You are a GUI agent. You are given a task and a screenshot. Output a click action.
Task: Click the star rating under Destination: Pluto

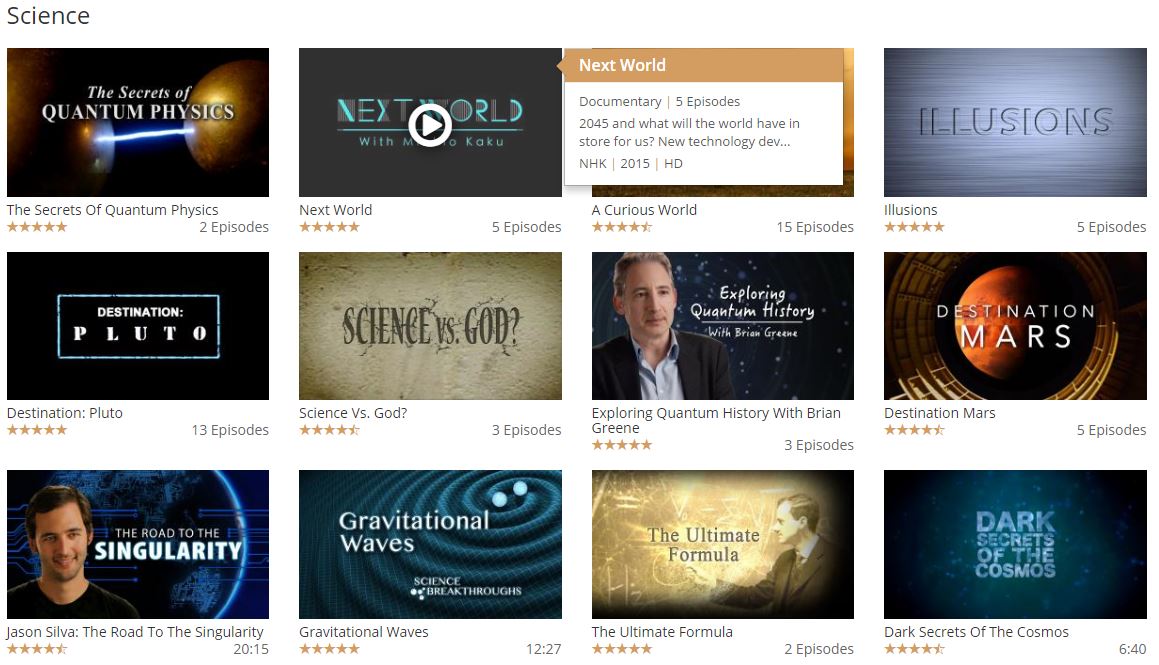[37, 430]
